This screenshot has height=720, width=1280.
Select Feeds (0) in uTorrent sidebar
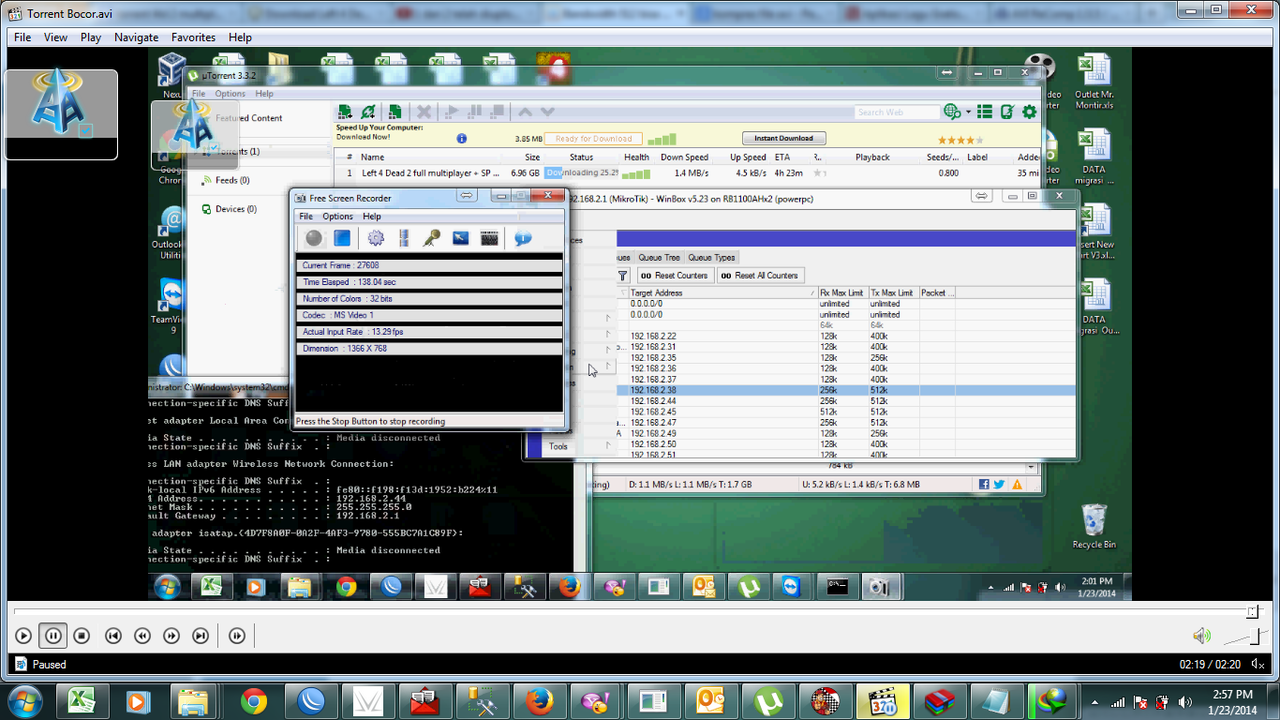232,180
